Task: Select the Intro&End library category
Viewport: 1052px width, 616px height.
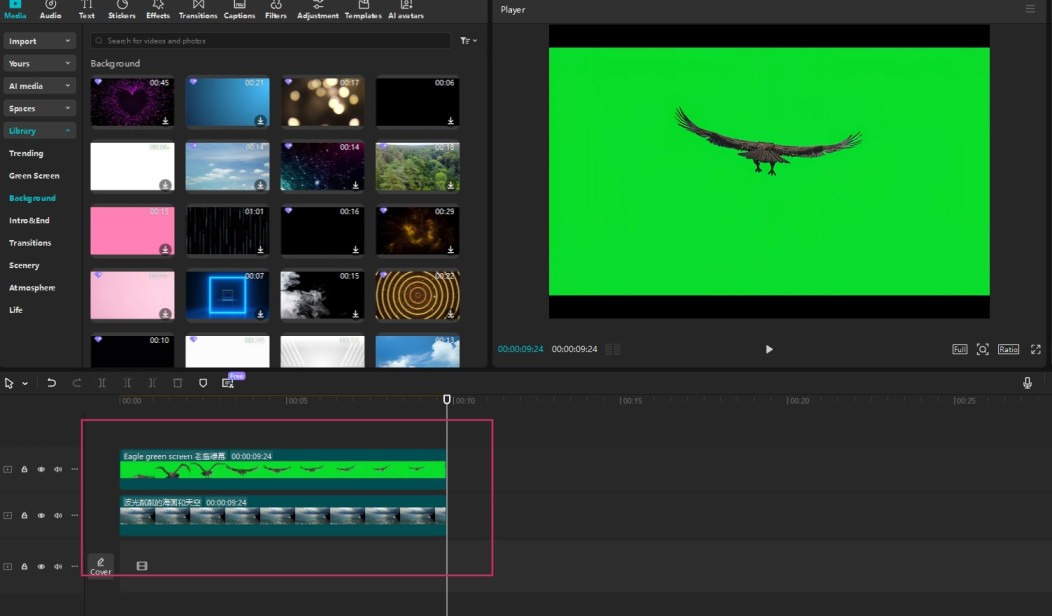Action: pos(29,220)
